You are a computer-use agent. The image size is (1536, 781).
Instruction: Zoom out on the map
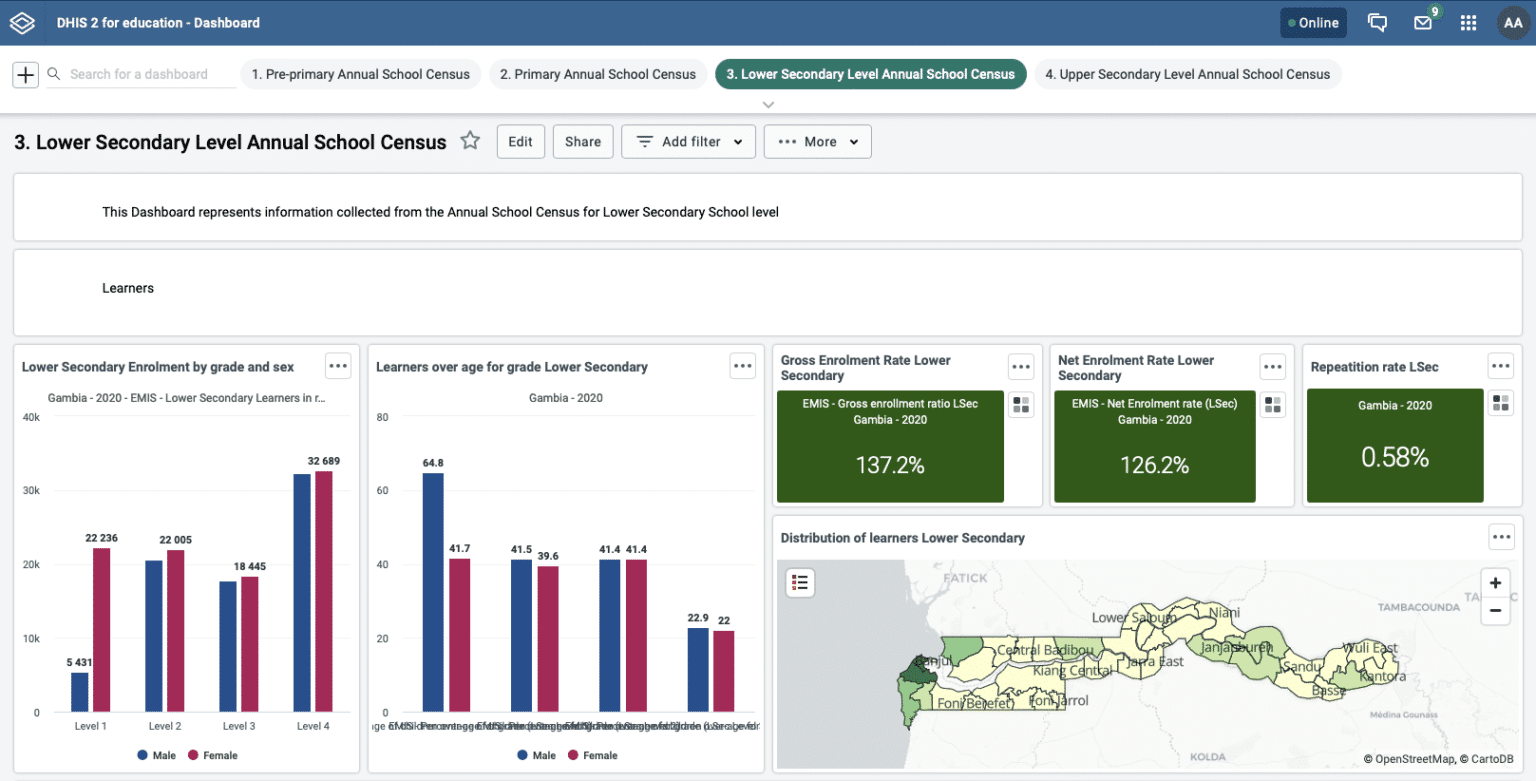click(1495, 610)
